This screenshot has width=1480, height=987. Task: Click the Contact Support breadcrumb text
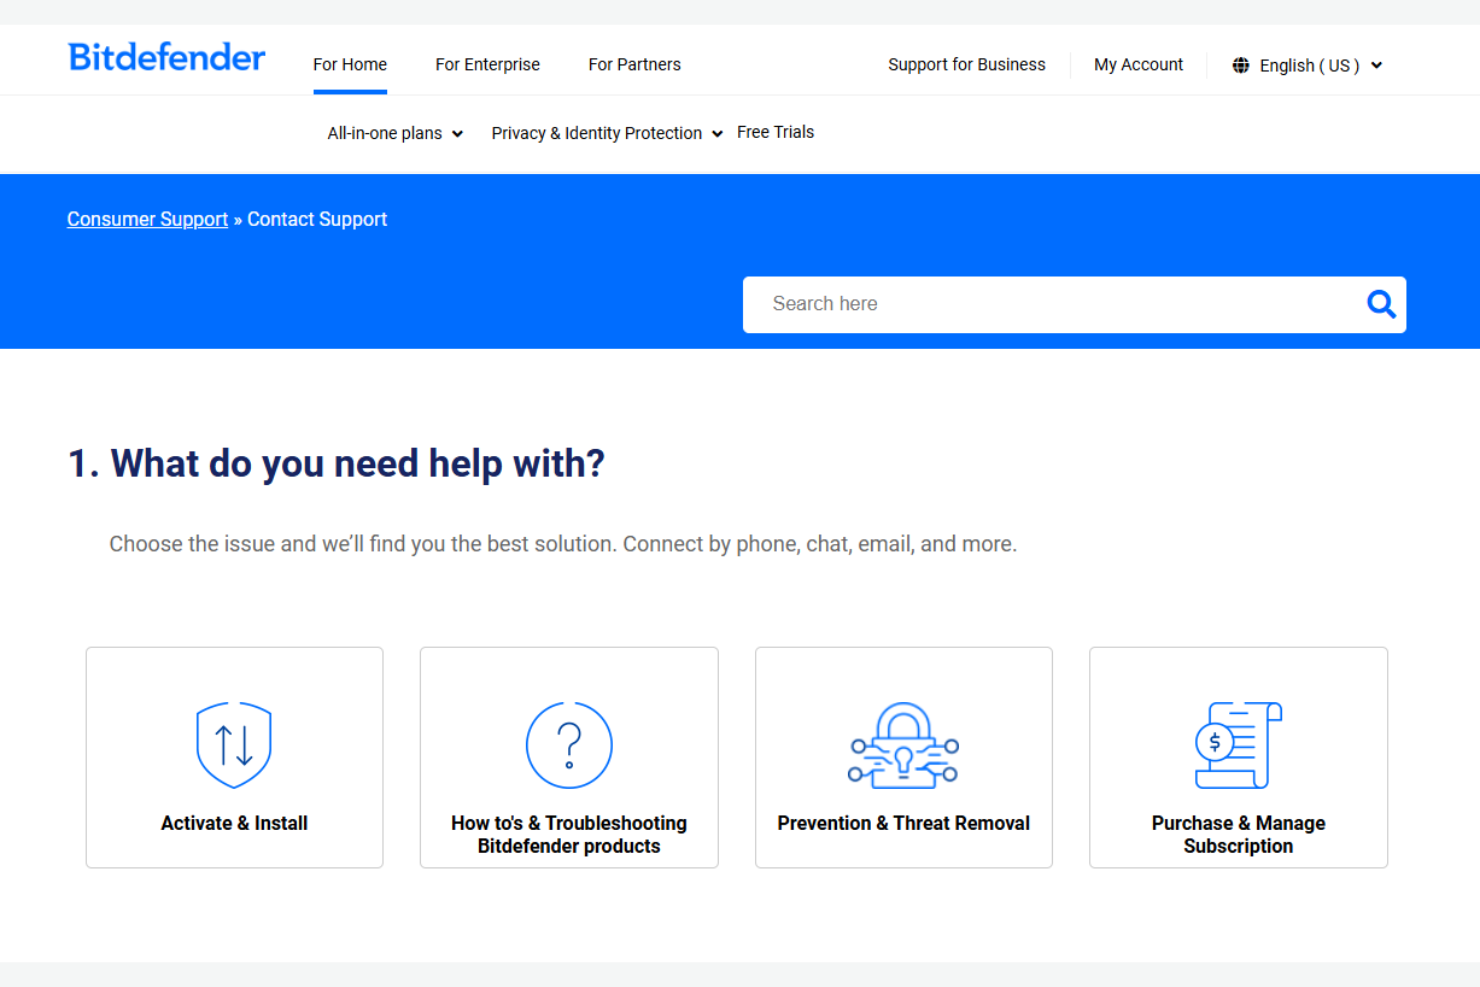[317, 219]
